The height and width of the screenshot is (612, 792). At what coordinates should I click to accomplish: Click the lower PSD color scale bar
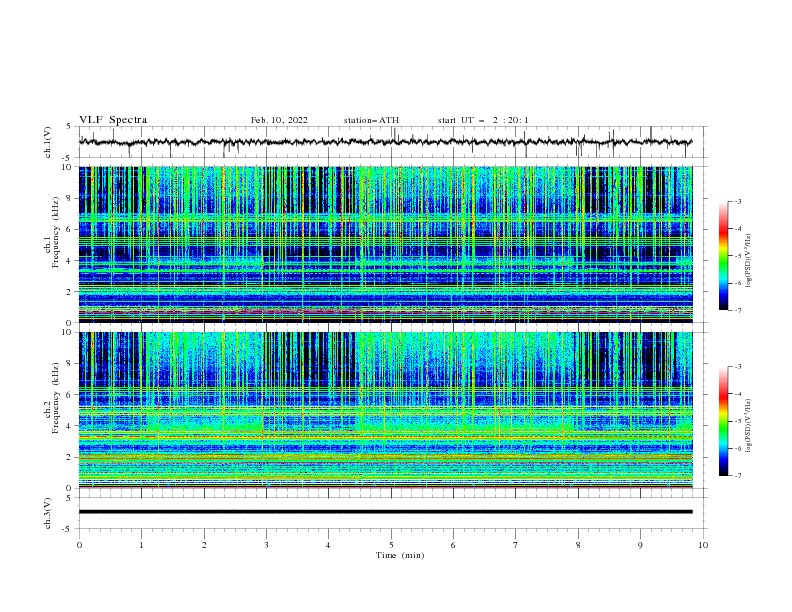724,421
